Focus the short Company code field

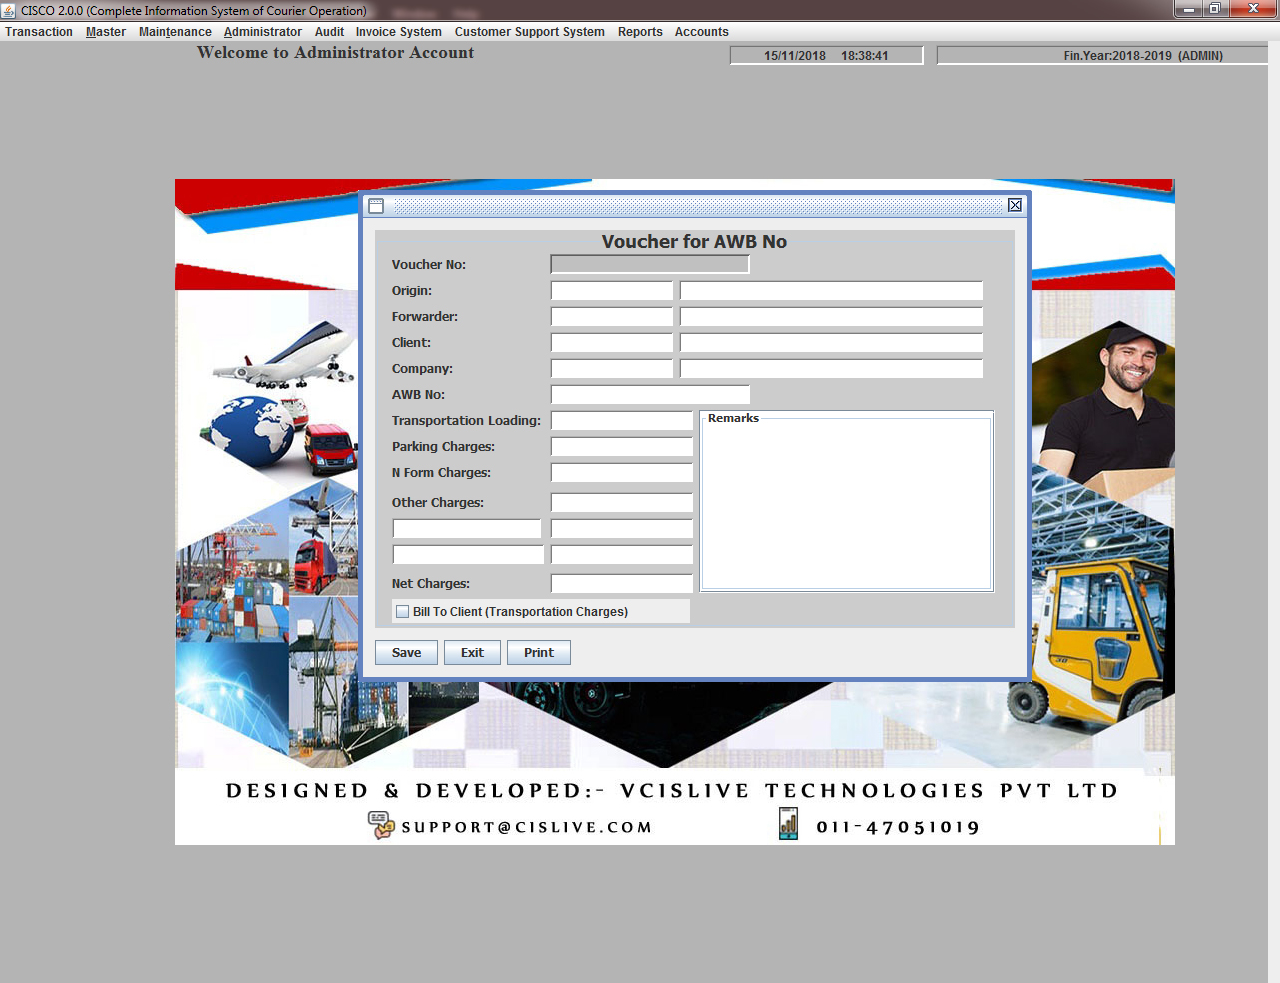(x=612, y=369)
